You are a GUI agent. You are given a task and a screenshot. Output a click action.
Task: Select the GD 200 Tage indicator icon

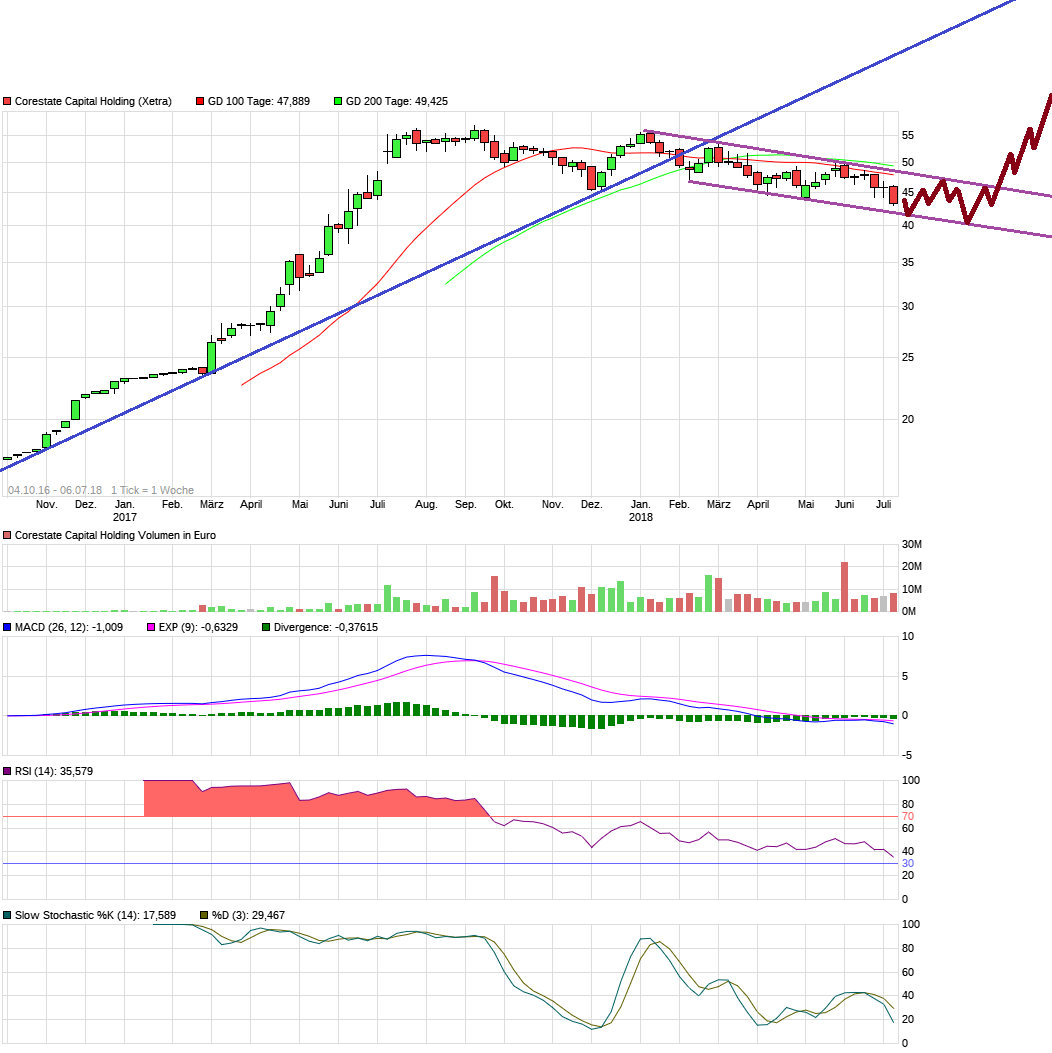point(338,101)
